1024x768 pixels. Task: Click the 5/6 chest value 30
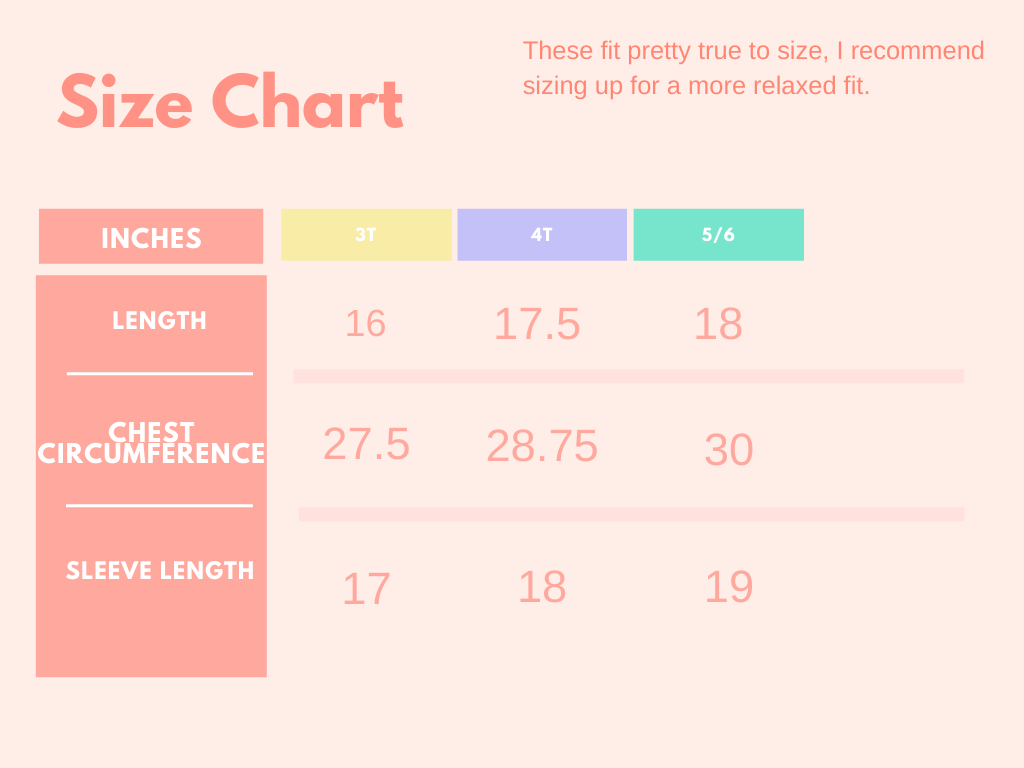click(x=729, y=449)
